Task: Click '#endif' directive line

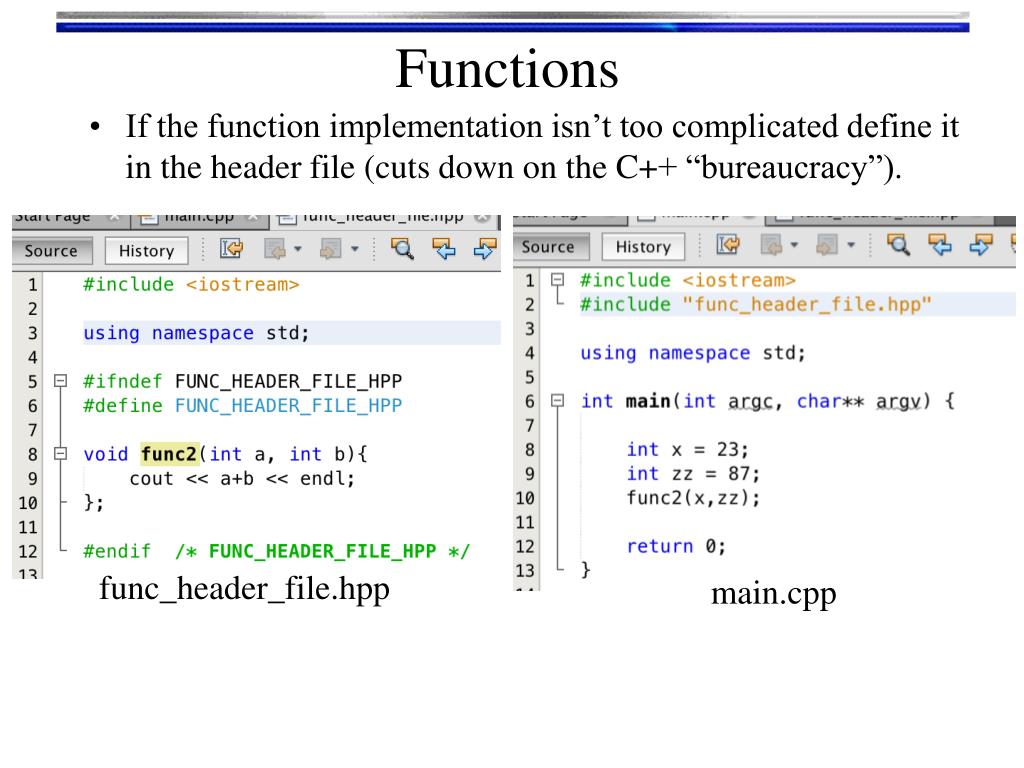Action: (117, 551)
